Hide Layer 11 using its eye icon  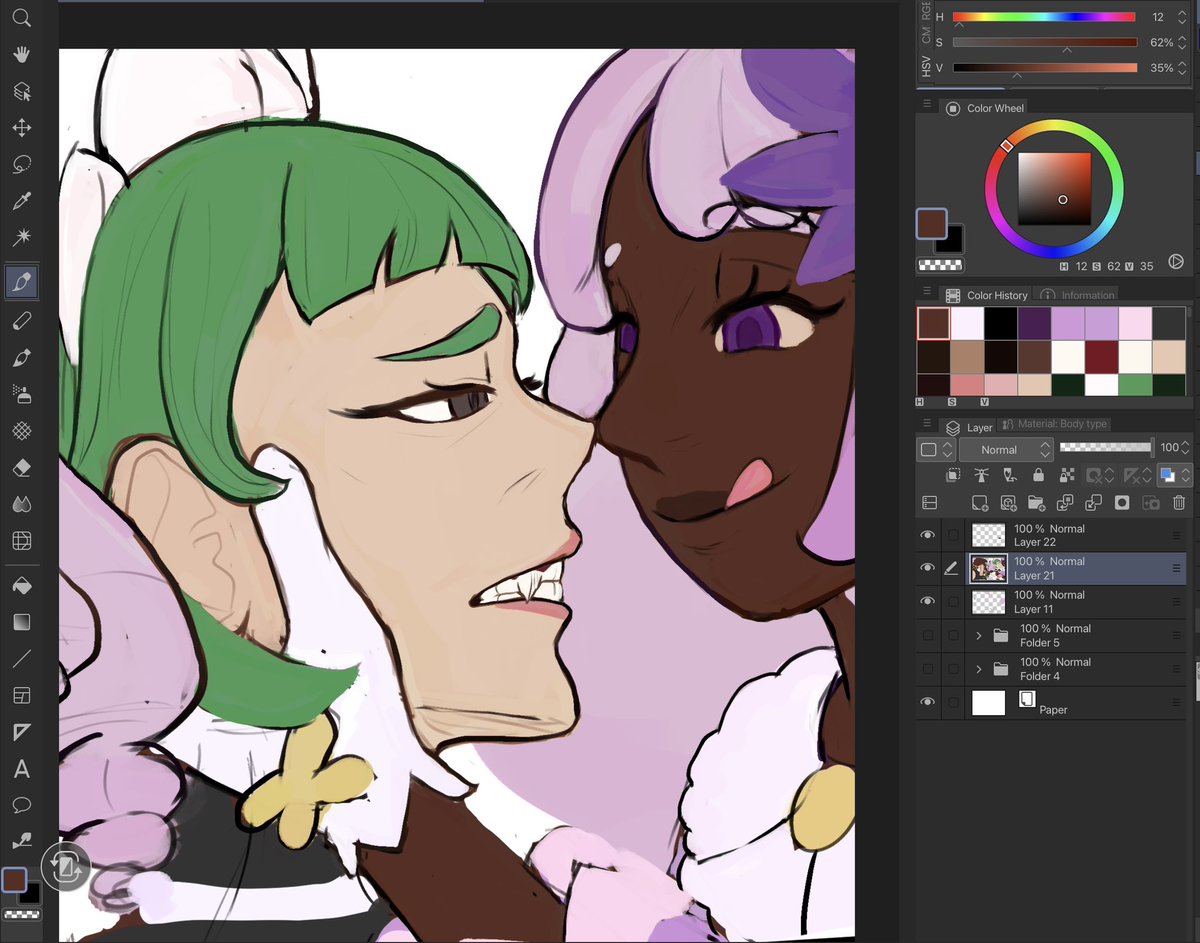(927, 601)
